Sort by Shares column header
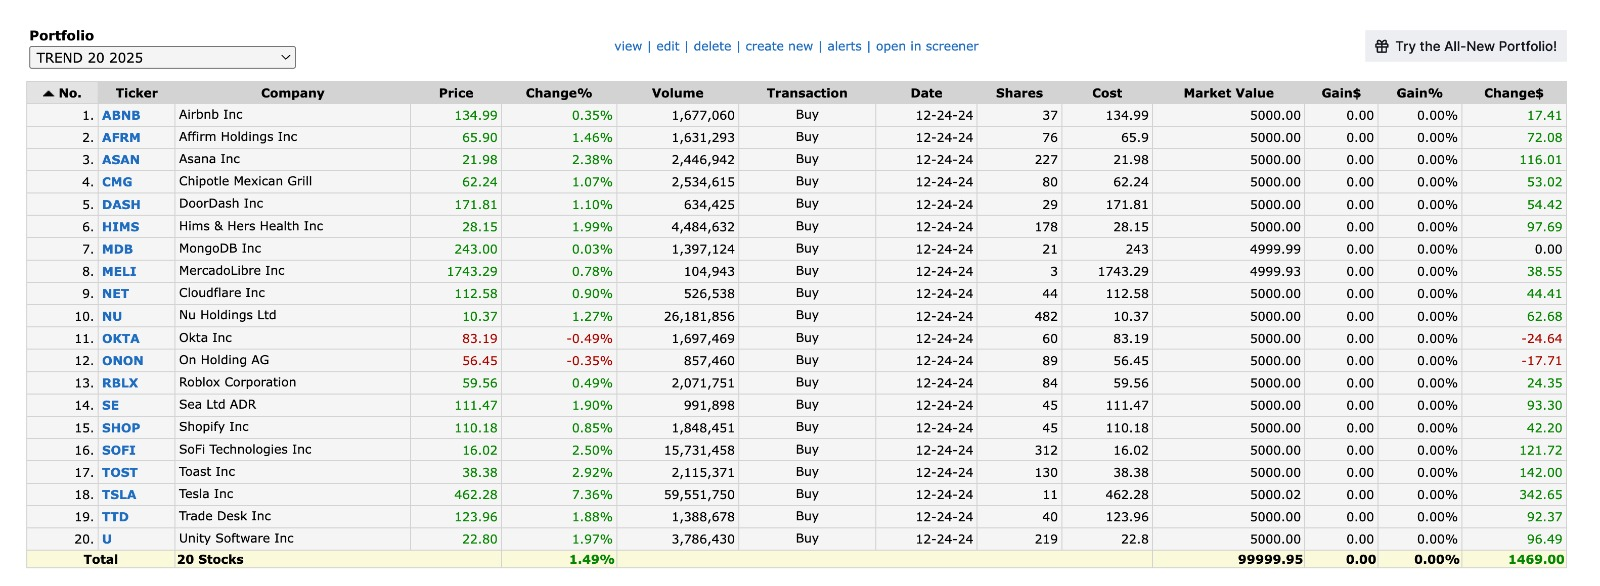This screenshot has height=586, width=1600. pos(1019,93)
